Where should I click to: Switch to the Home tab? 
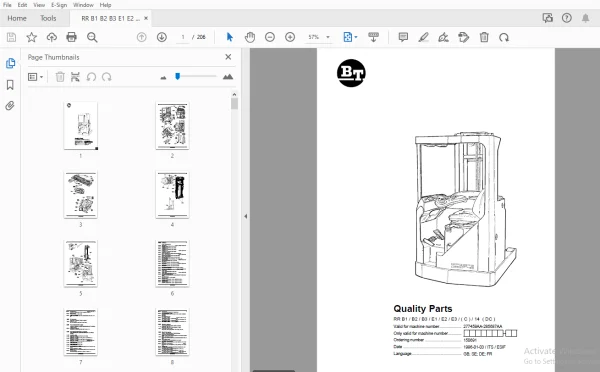point(17,18)
